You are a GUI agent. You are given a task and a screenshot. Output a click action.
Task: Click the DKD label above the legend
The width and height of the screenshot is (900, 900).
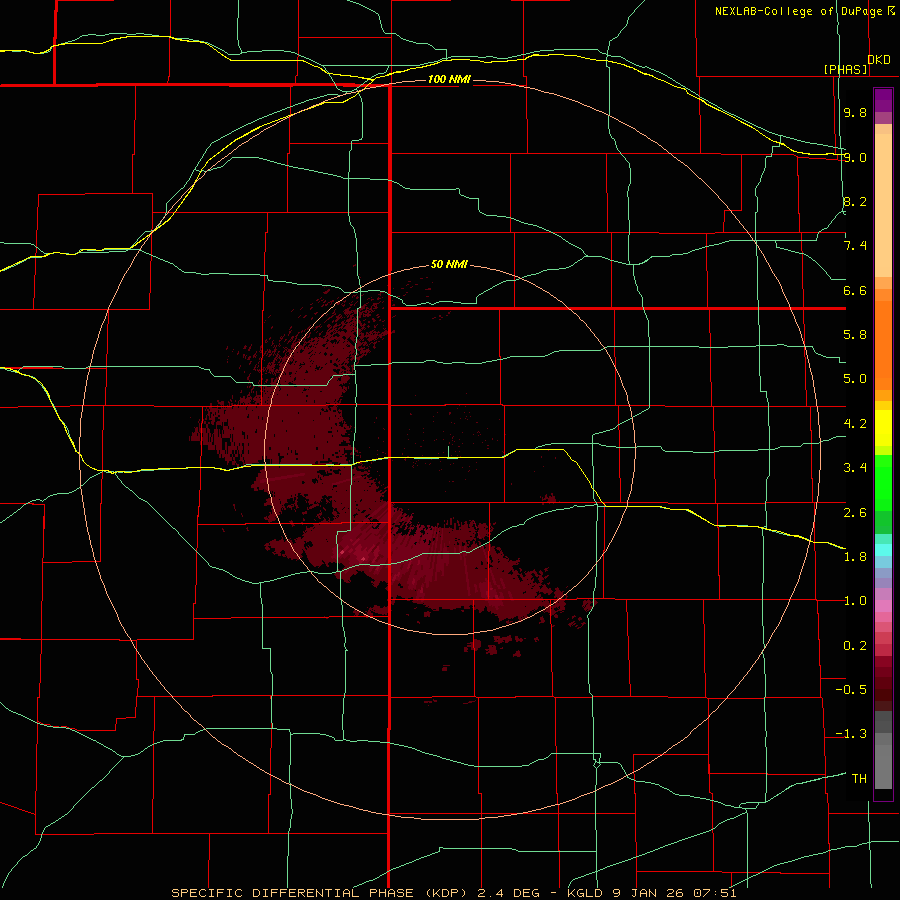pyautogui.click(x=879, y=59)
